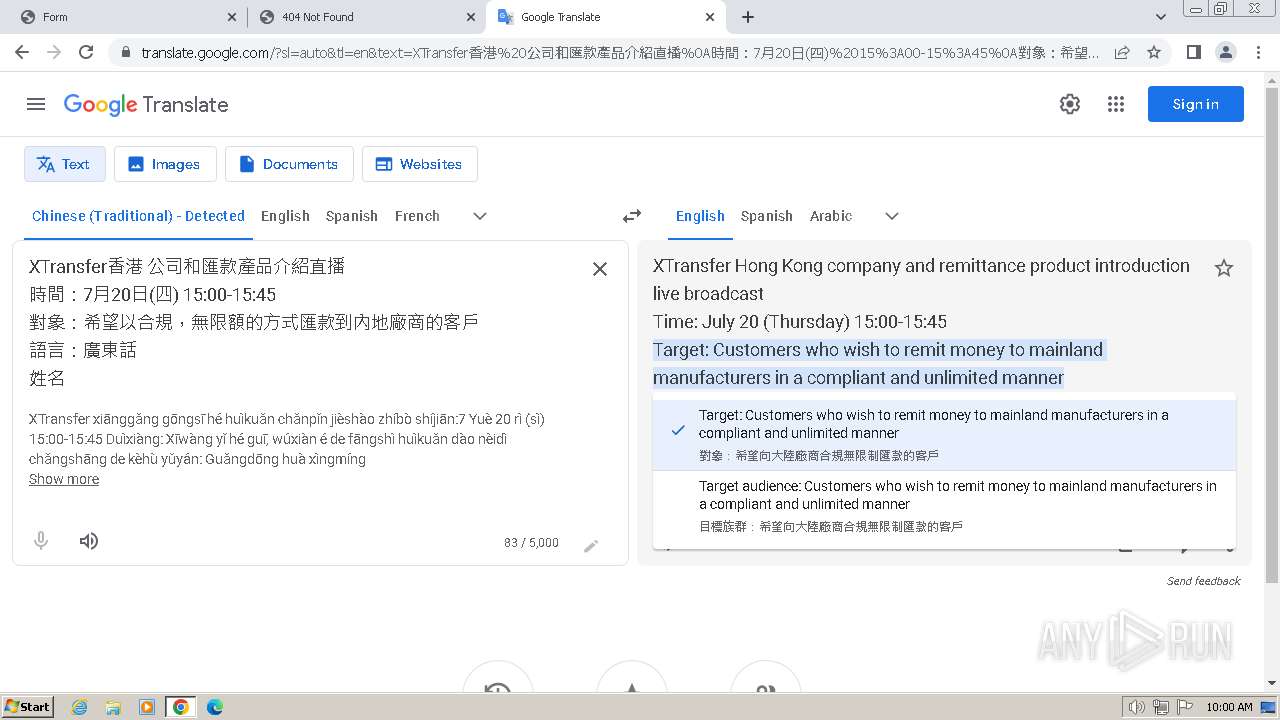
Task: Select Spanish as target language
Action: [x=767, y=216]
